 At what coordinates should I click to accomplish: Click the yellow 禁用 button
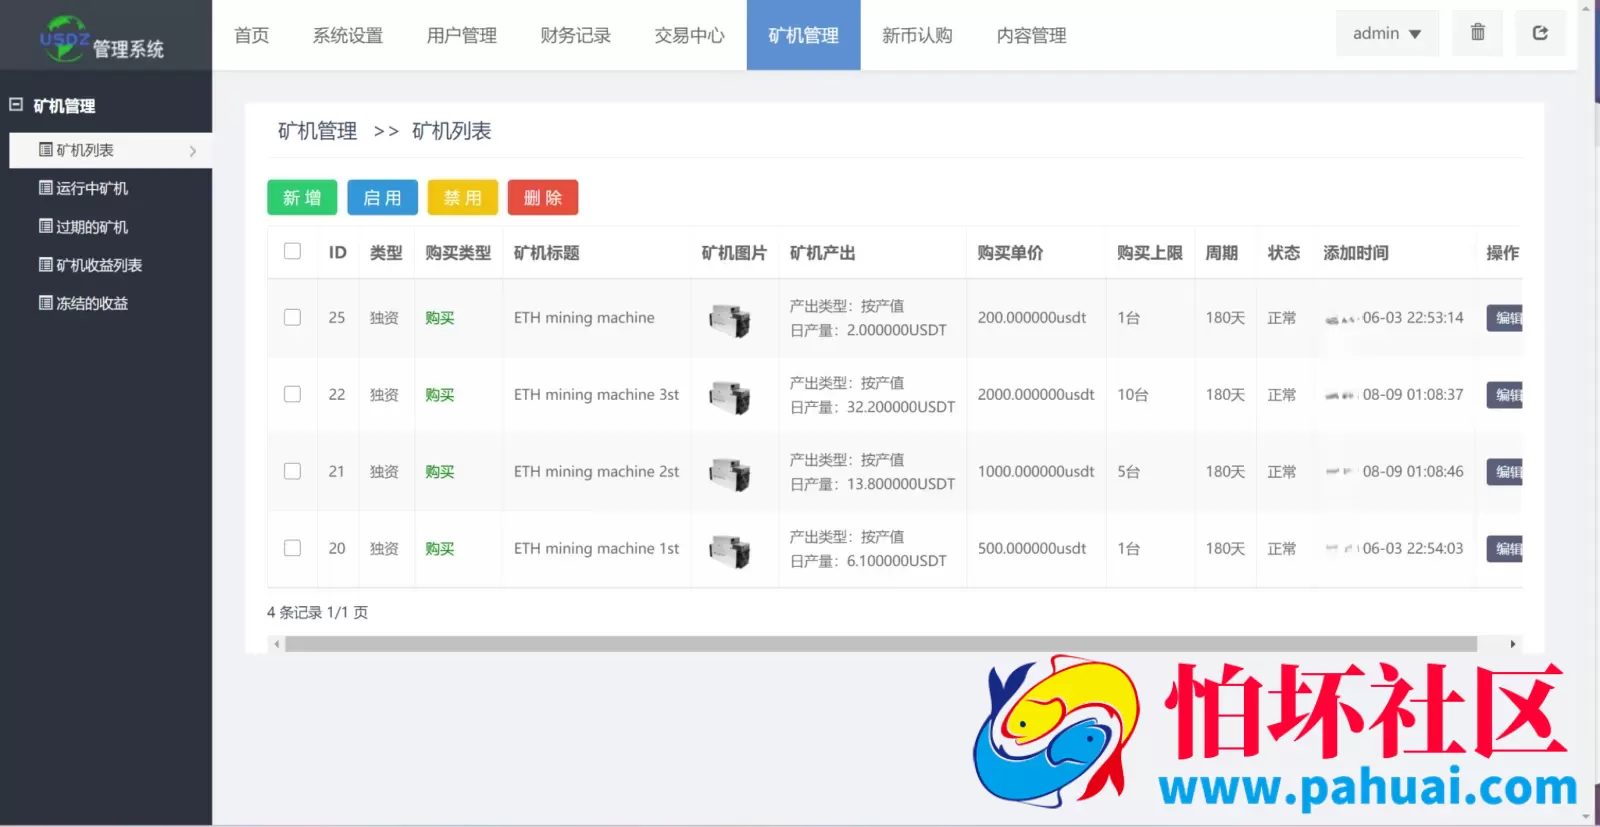pos(462,198)
